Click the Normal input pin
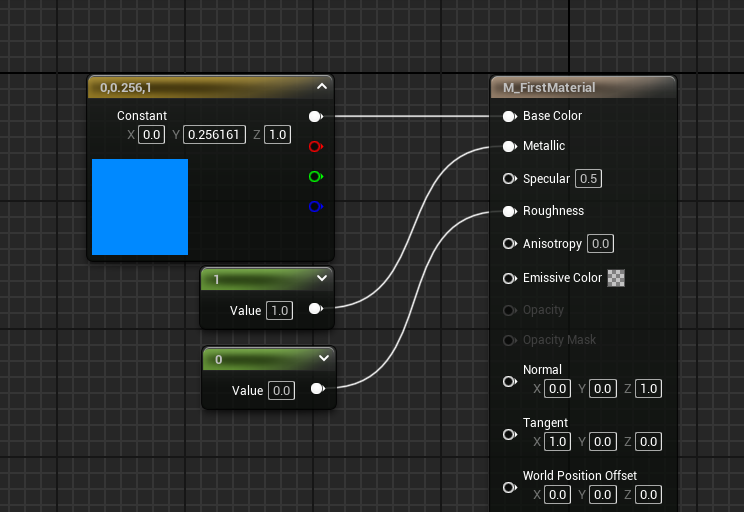744x512 pixels. coord(510,382)
